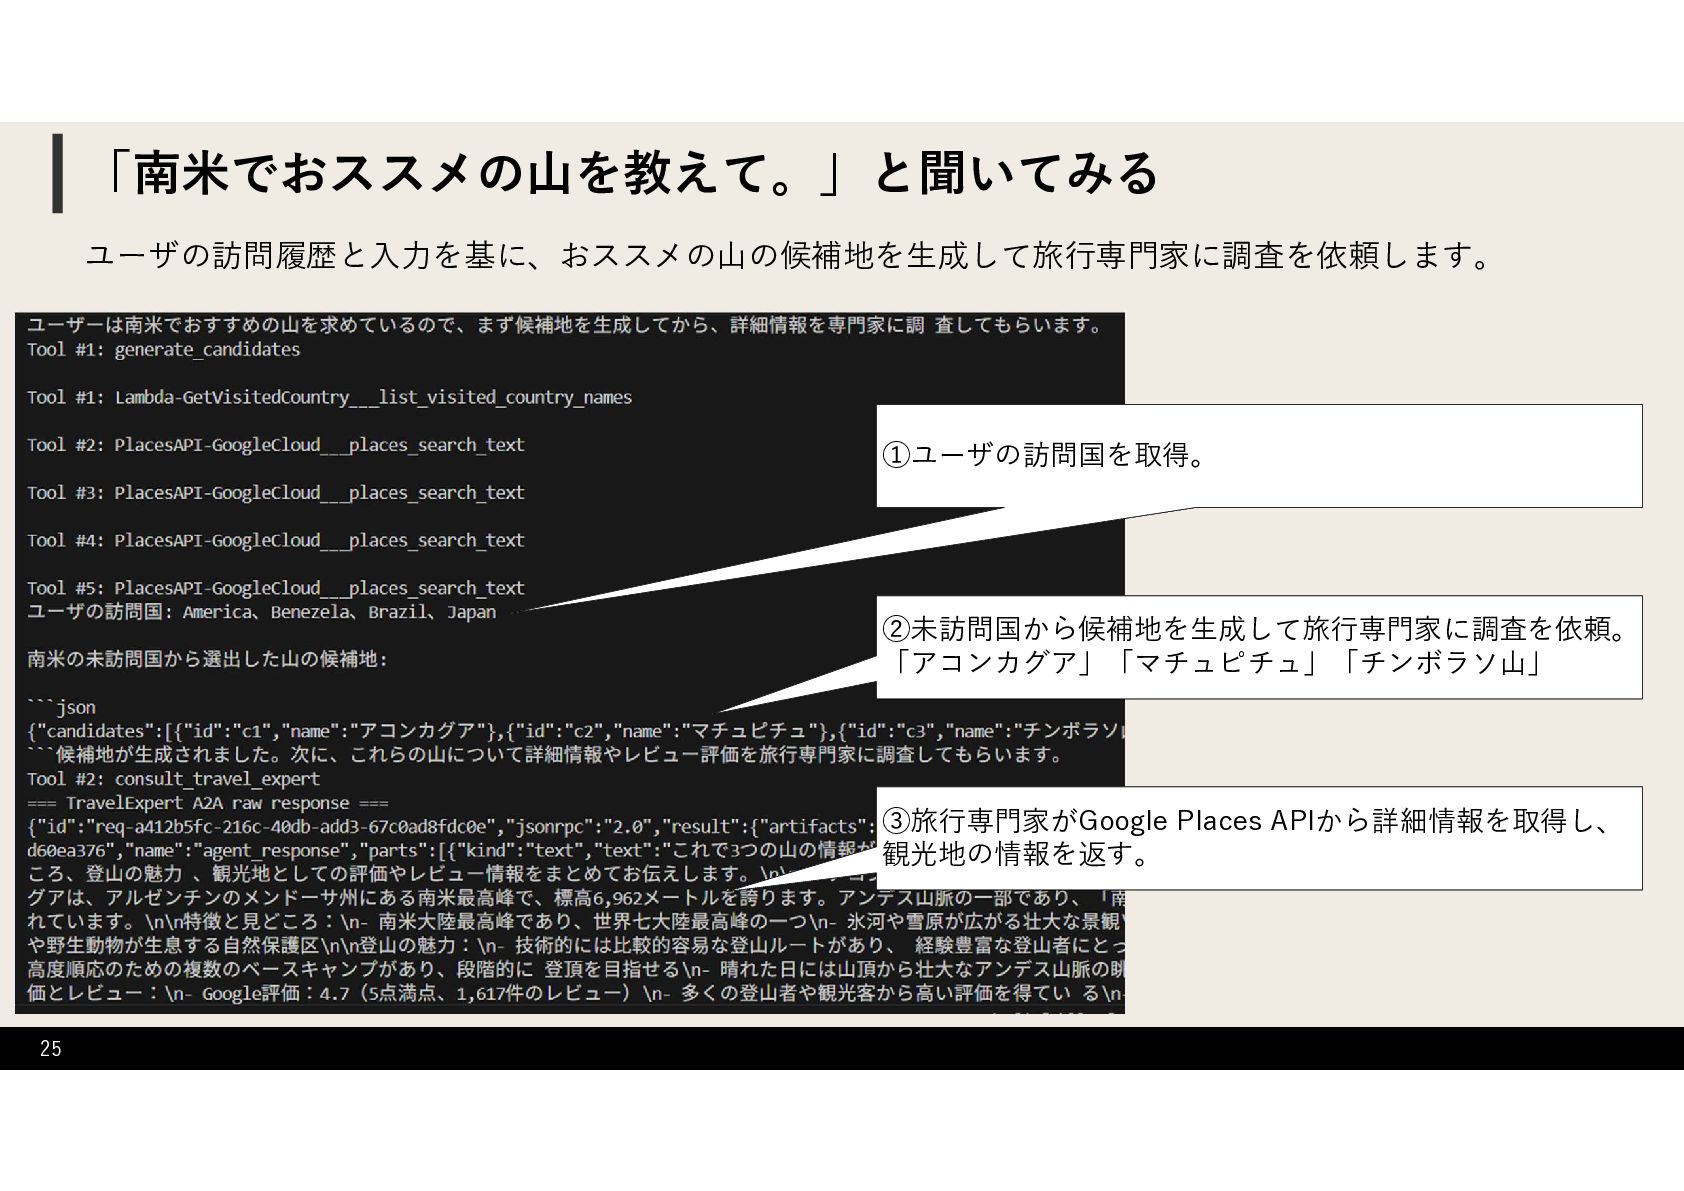Click the slide page number 25
Image resolution: width=1684 pixels, height=1191 pixels.
point(50,1049)
